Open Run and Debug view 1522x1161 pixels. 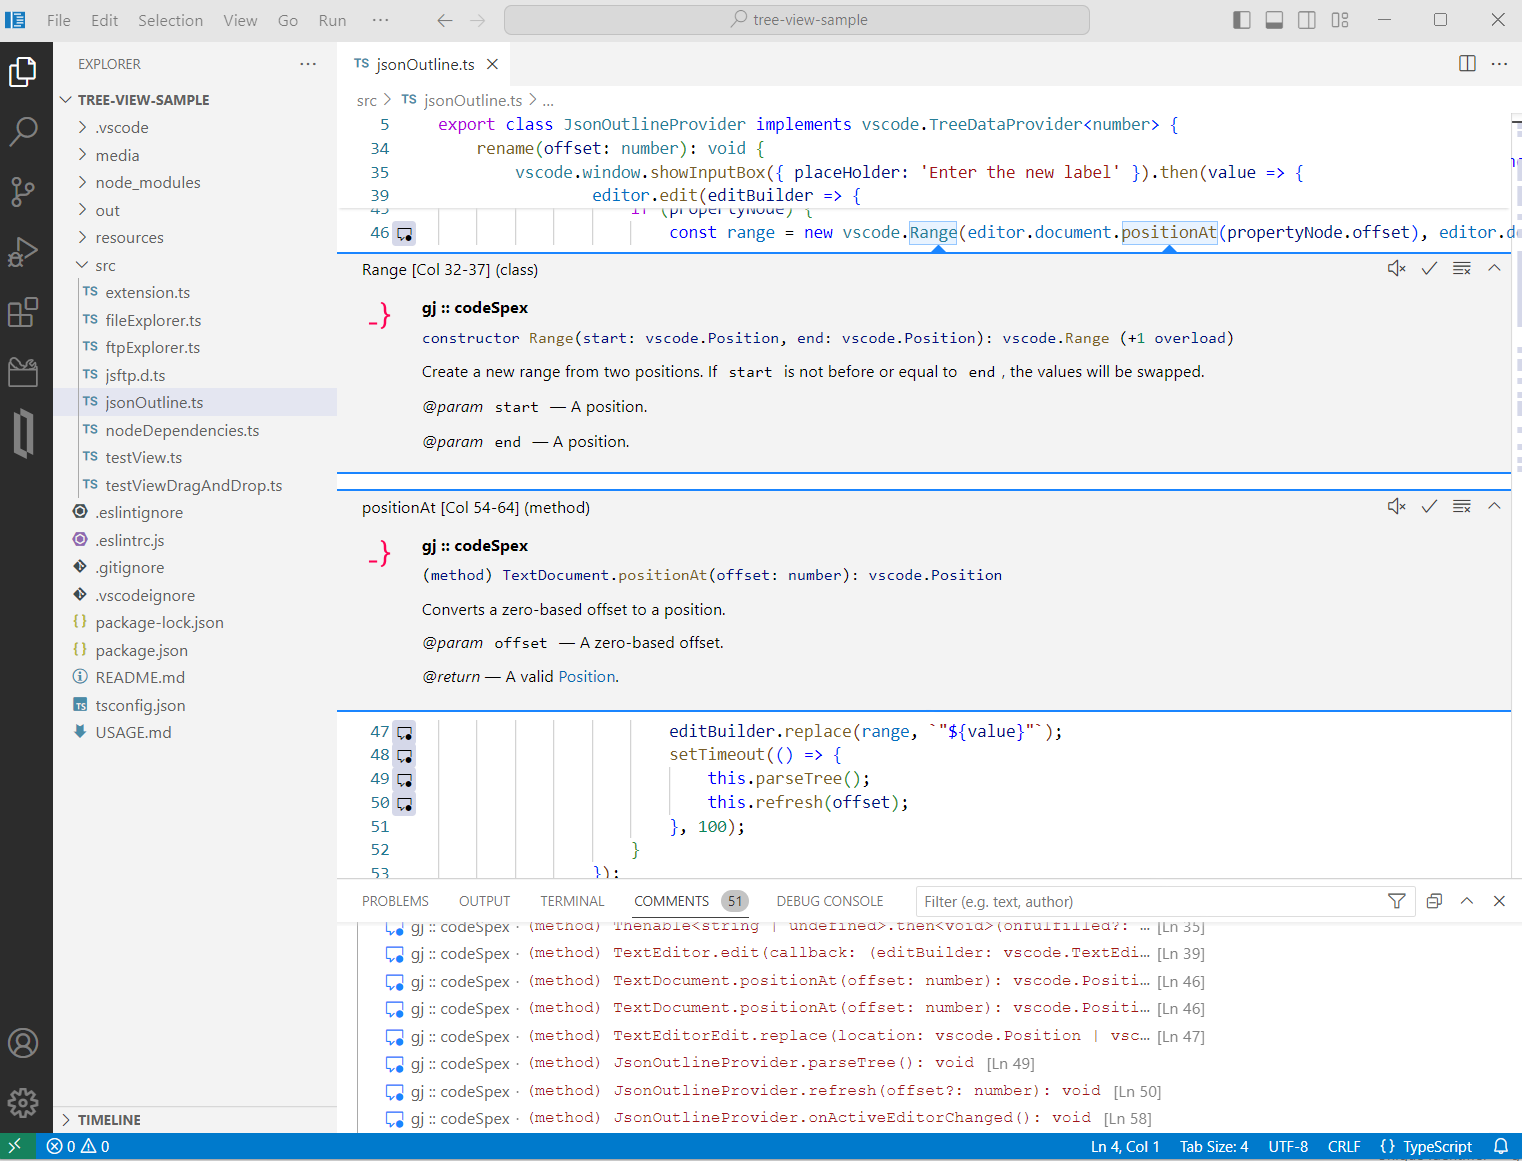[23, 252]
